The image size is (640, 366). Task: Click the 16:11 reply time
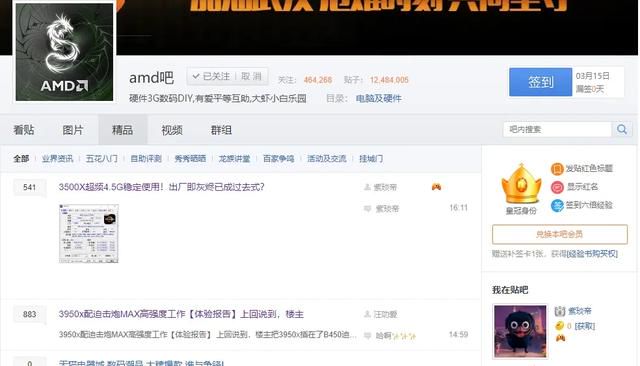pos(458,208)
